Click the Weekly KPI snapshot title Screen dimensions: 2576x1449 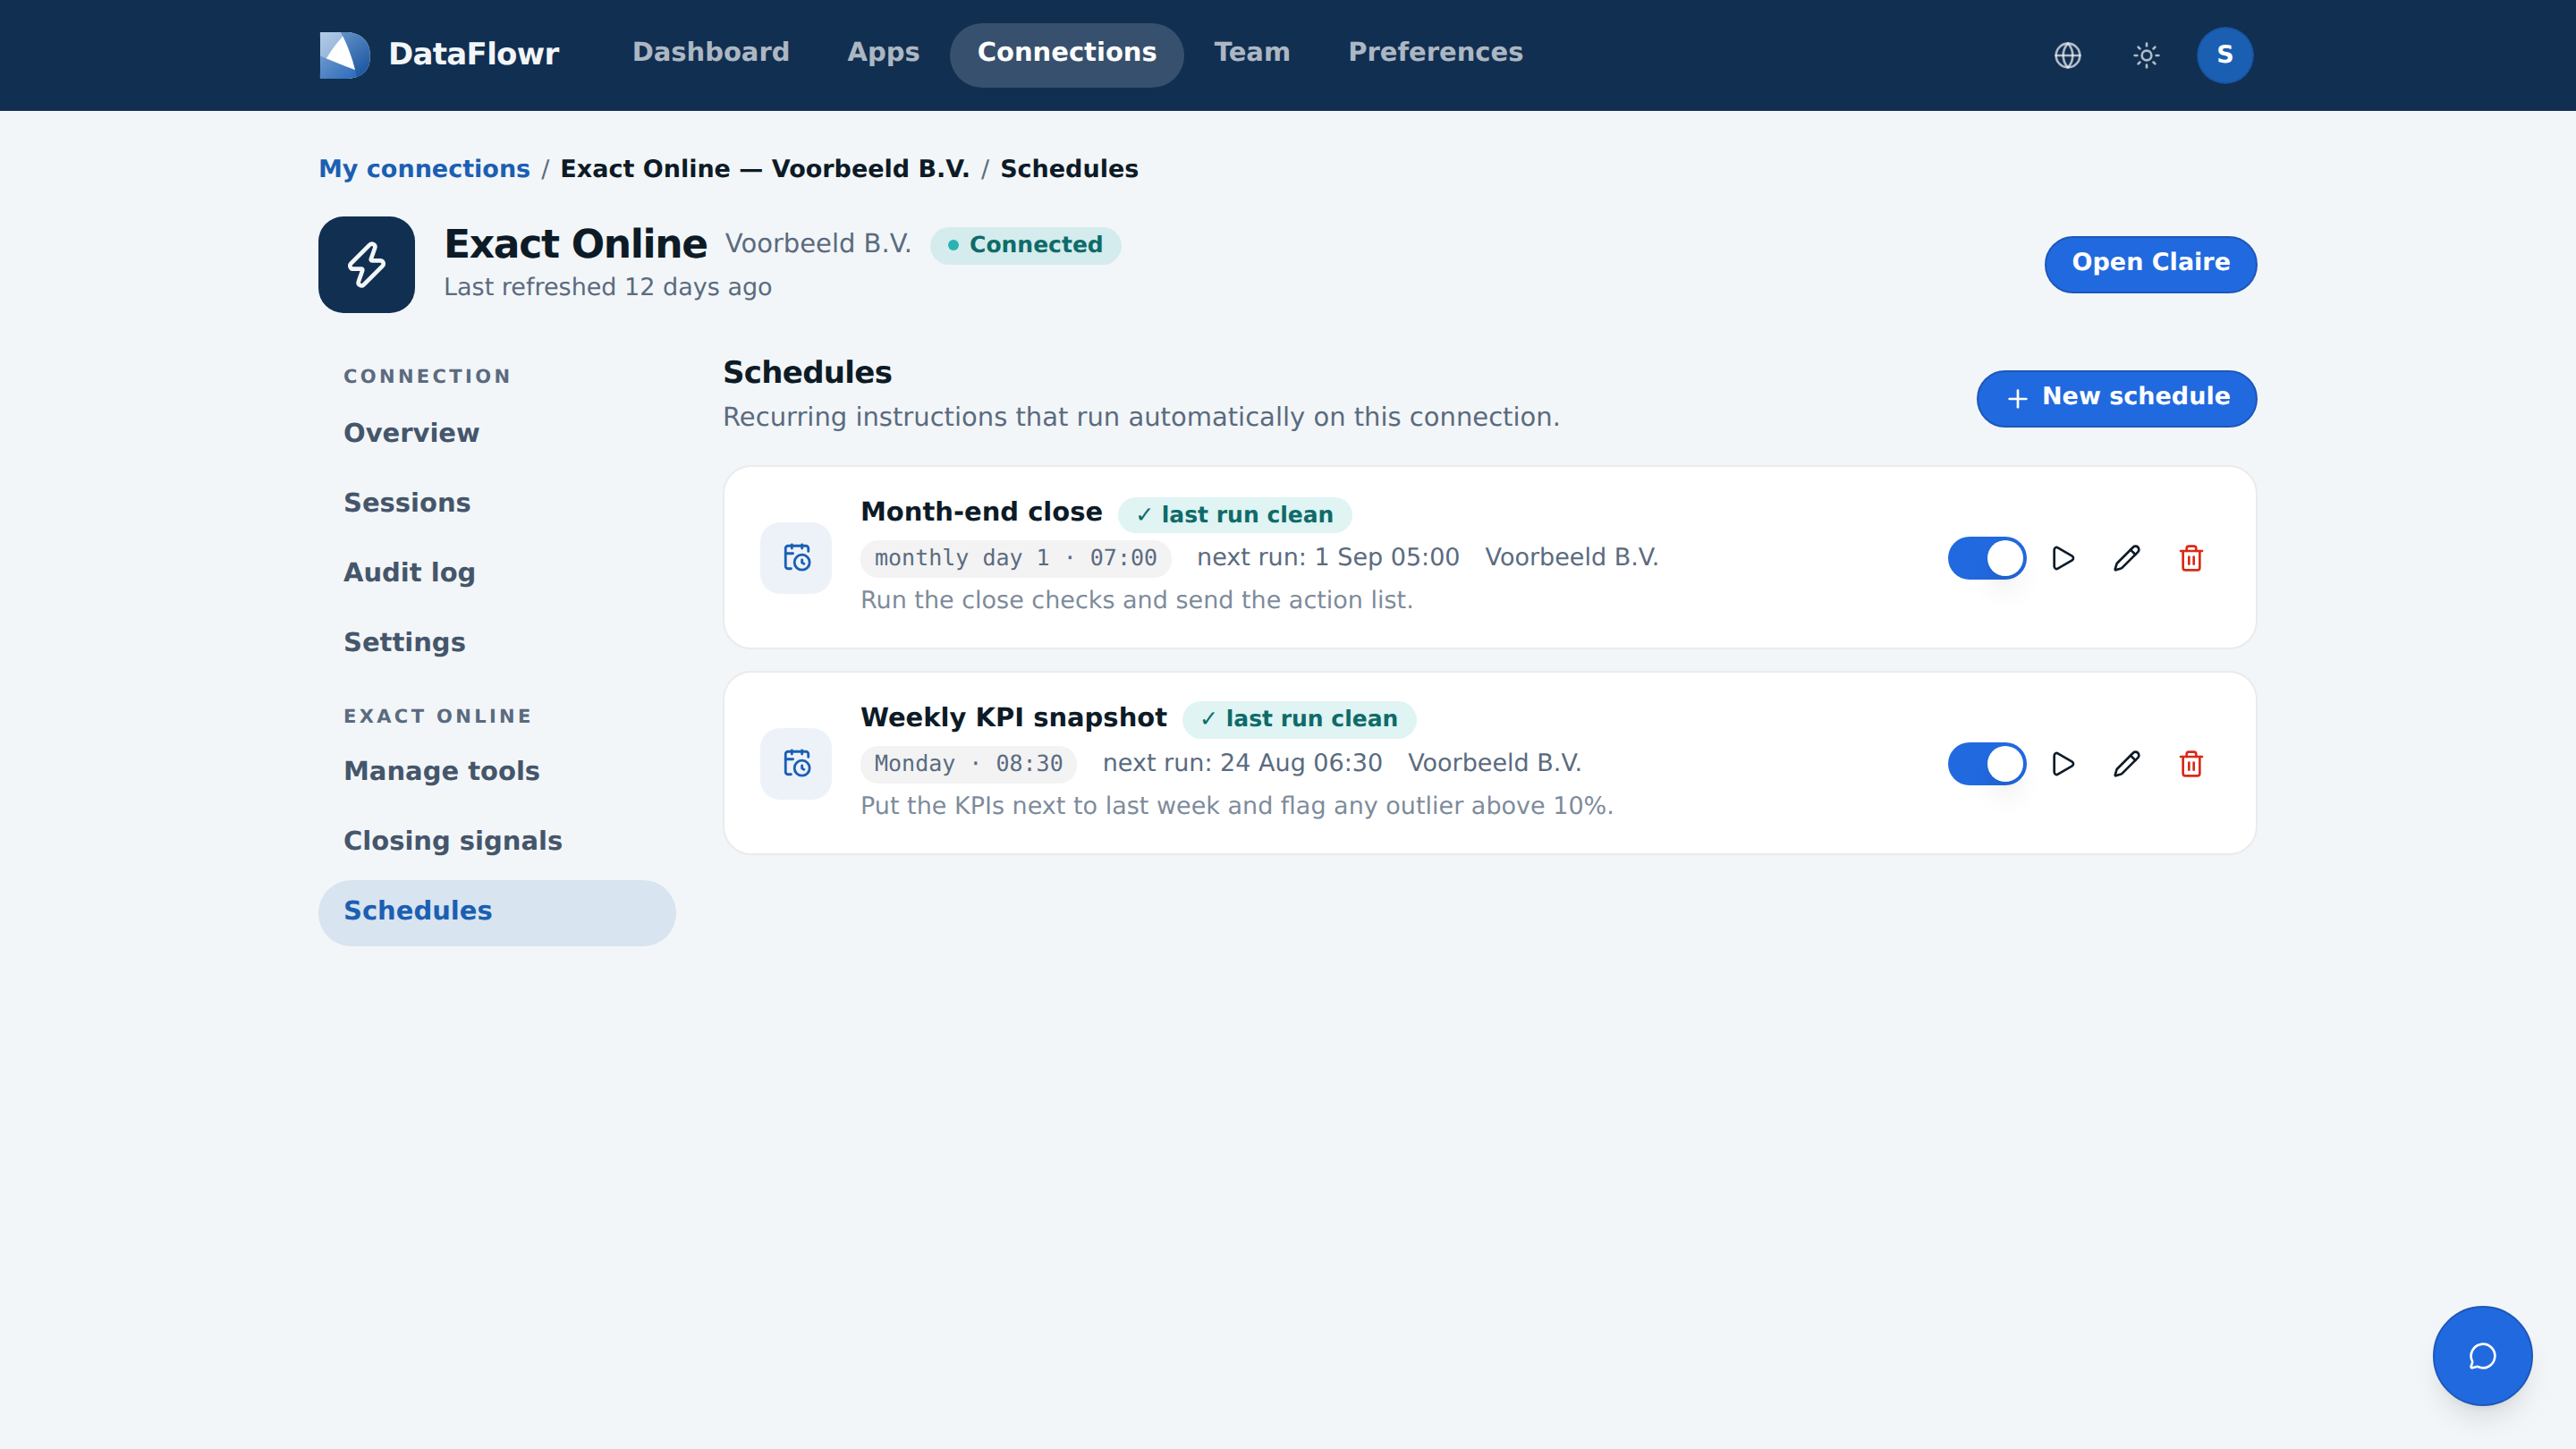pyautogui.click(x=1013, y=718)
